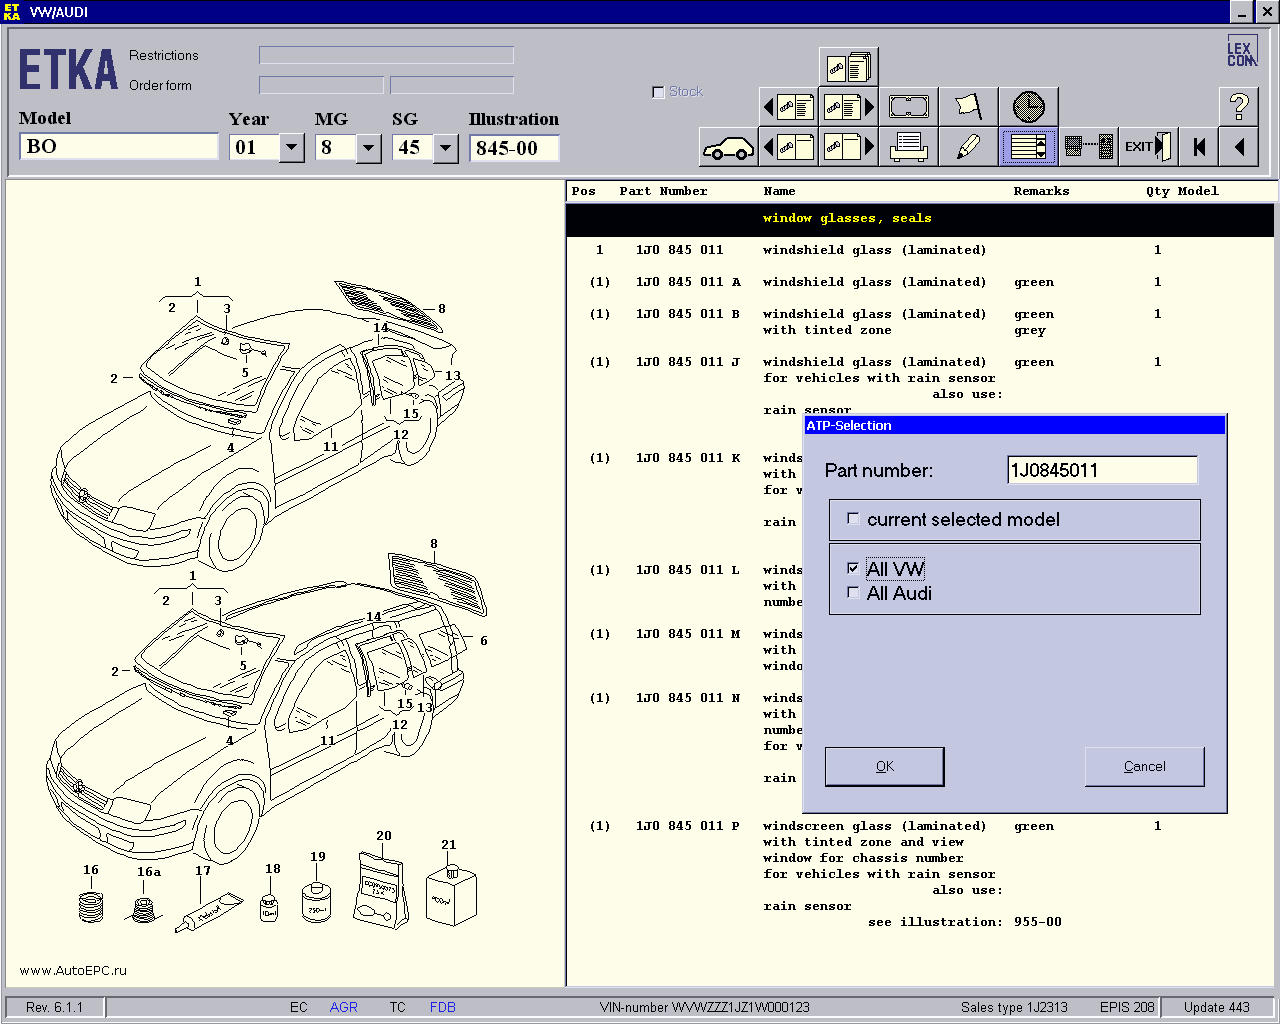This screenshot has height=1024, width=1280.
Task: Click the first Order form field
Action: pos(321,85)
